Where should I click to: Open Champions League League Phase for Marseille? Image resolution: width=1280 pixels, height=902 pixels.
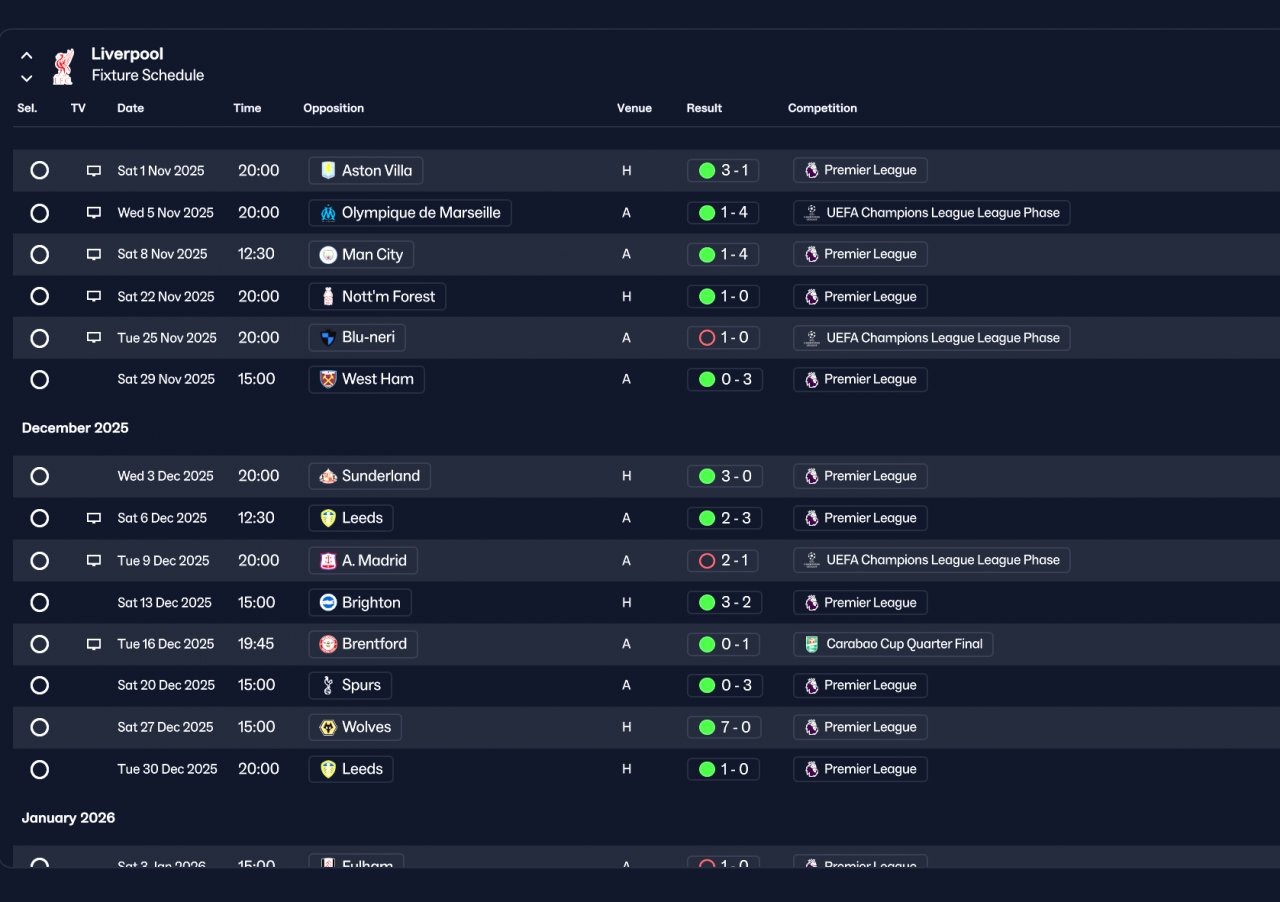click(932, 213)
